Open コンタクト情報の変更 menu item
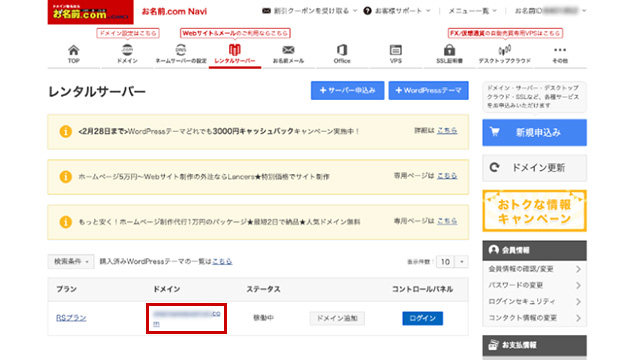This screenshot has width=640, height=360. [534, 318]
